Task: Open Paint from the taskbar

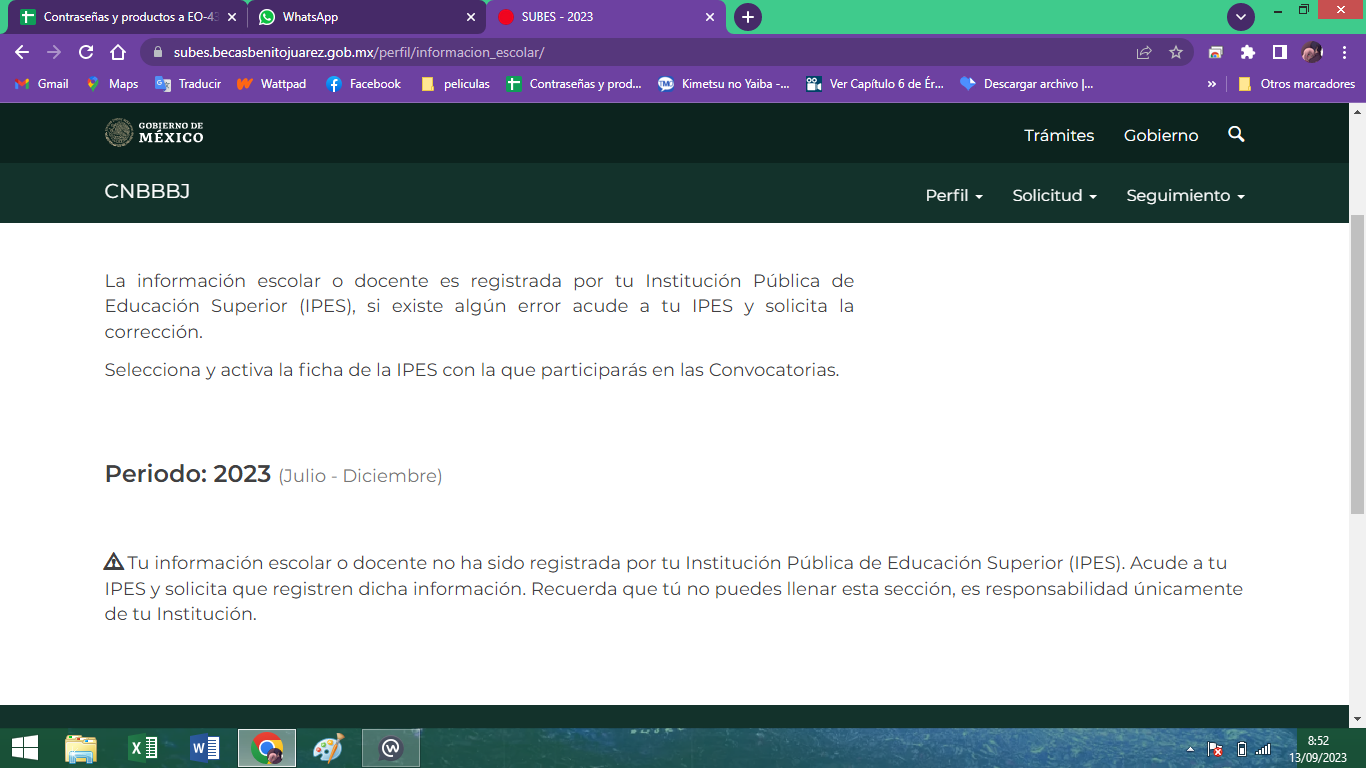Action: (328, 748)
